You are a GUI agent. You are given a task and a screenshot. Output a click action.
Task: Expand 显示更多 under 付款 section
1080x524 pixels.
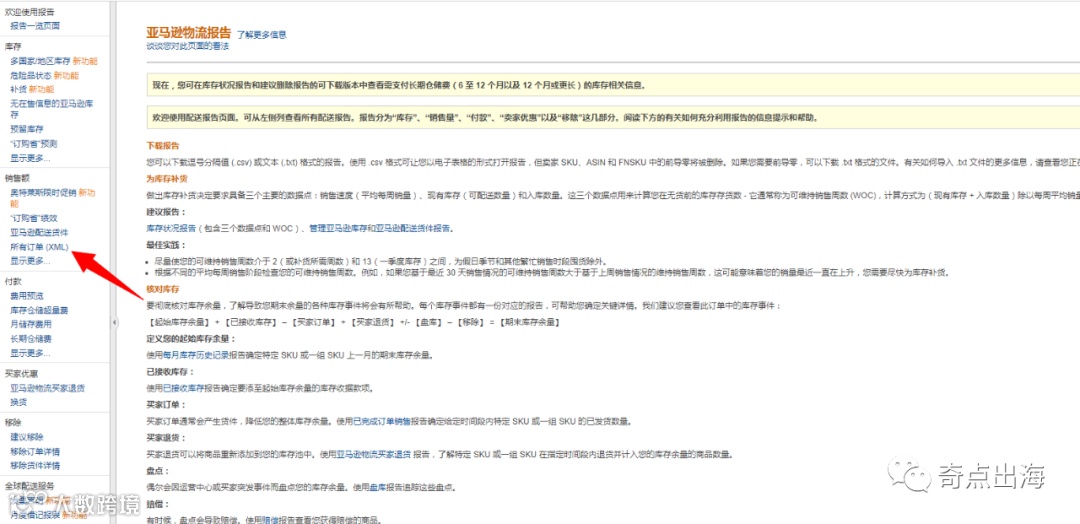coord(30,353)
